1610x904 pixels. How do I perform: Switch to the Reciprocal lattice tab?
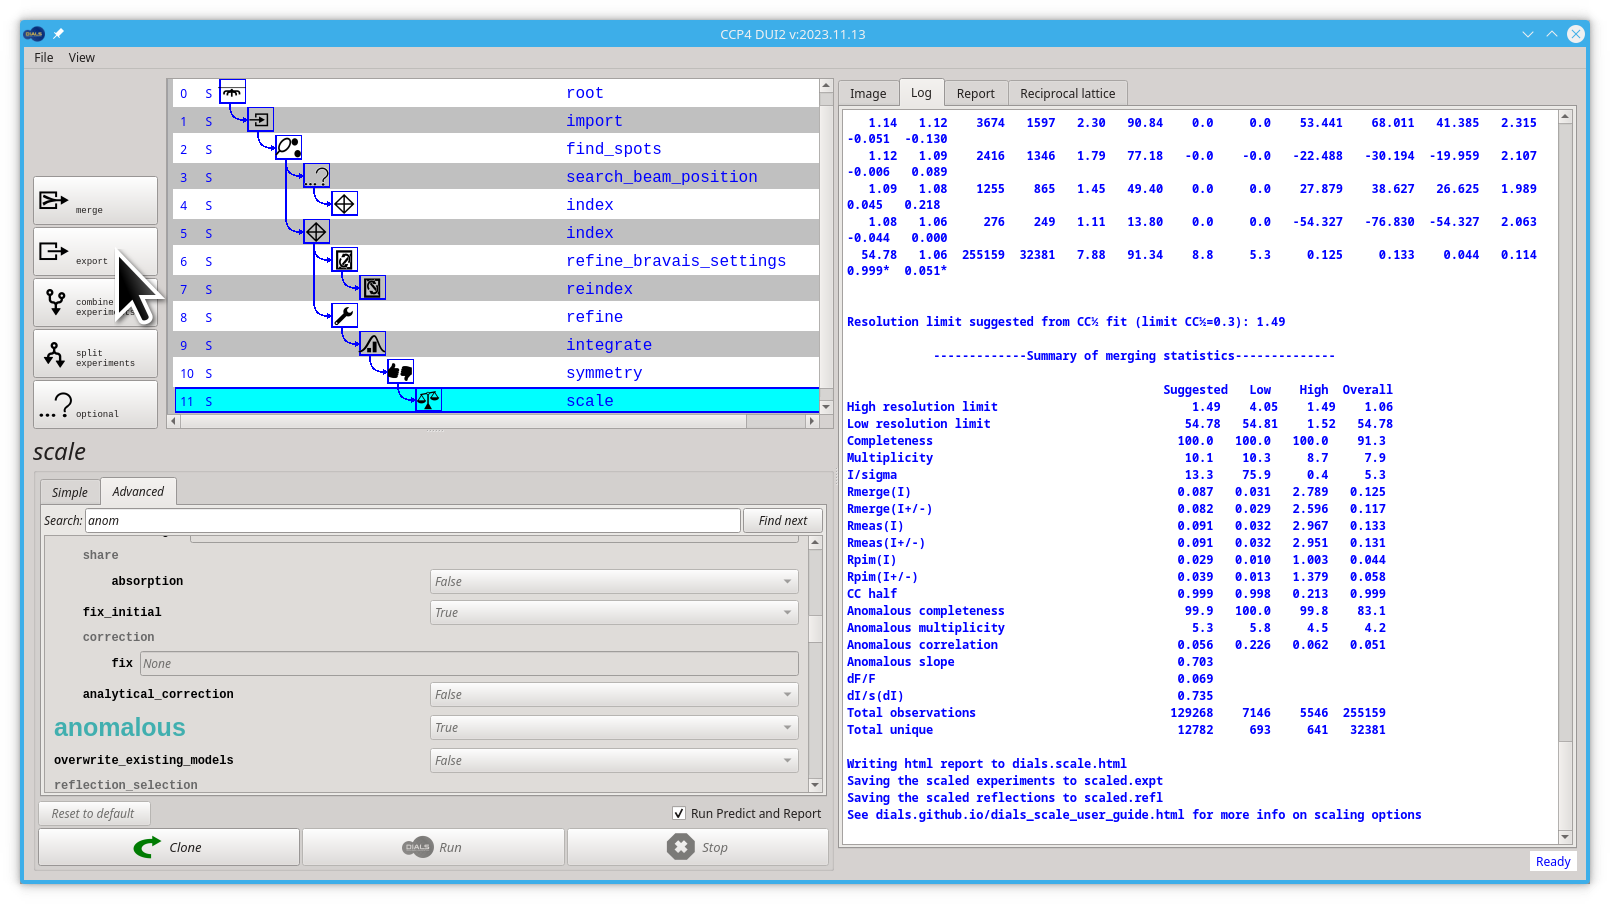[x=1067, y=93]
